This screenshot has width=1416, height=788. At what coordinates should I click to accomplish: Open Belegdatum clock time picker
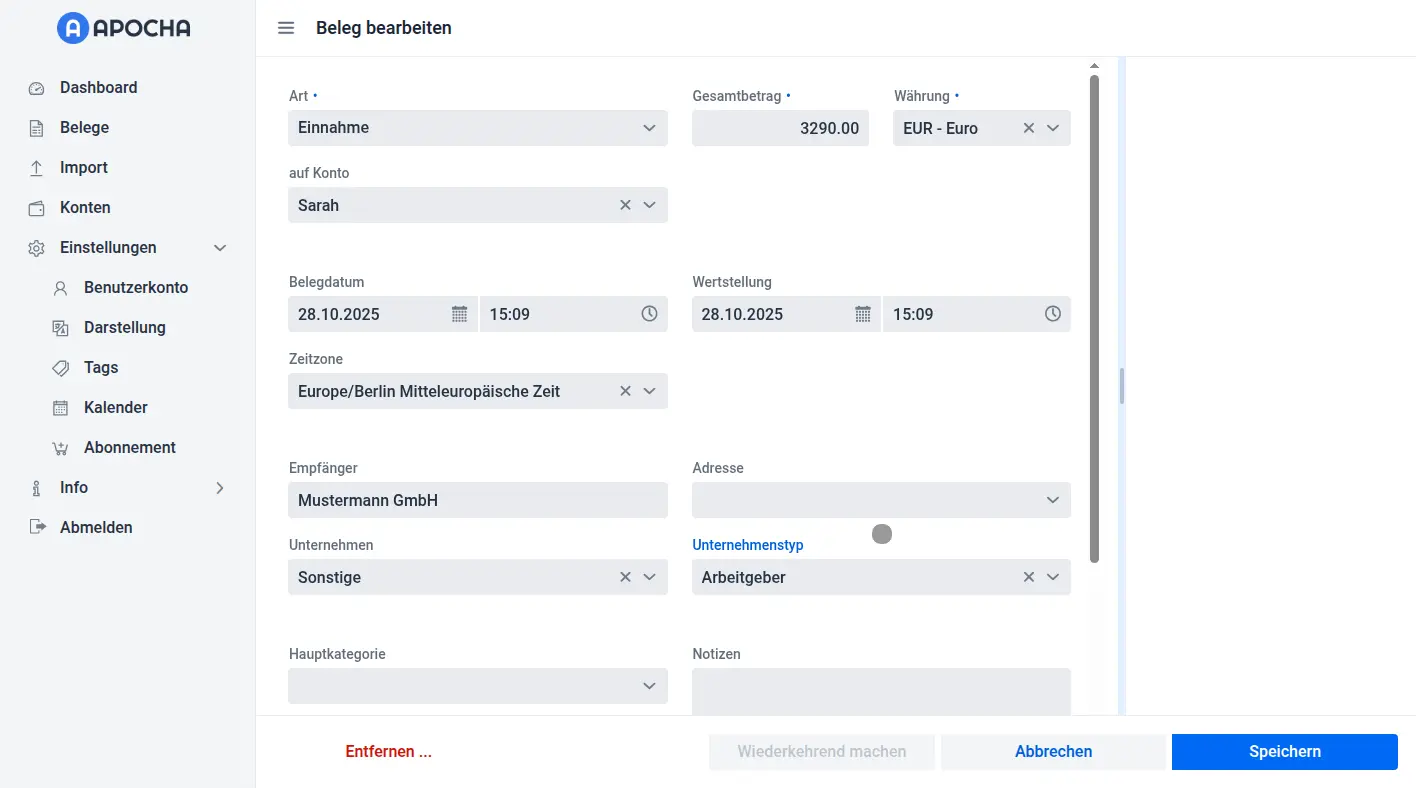click(x=649, y=314)
